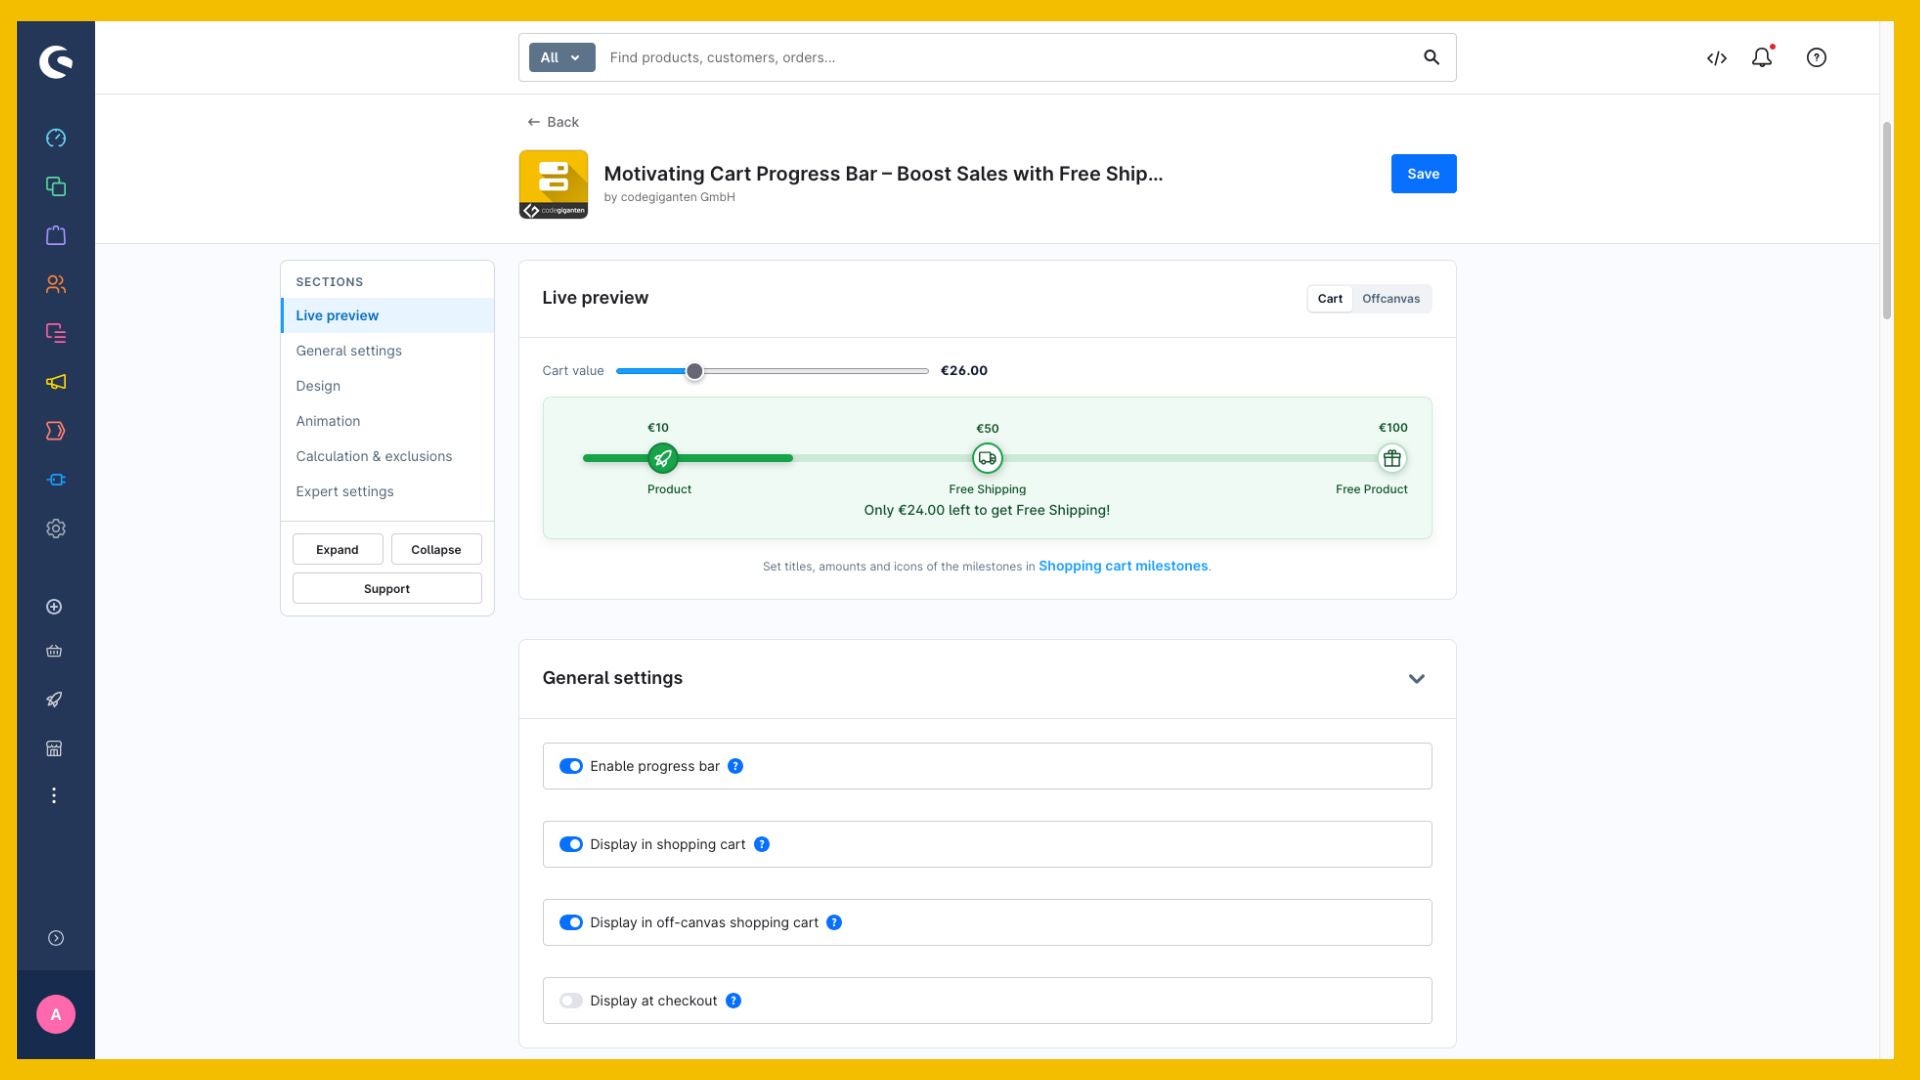
Task: Go to Animation section
Action: tap(388, 421)
